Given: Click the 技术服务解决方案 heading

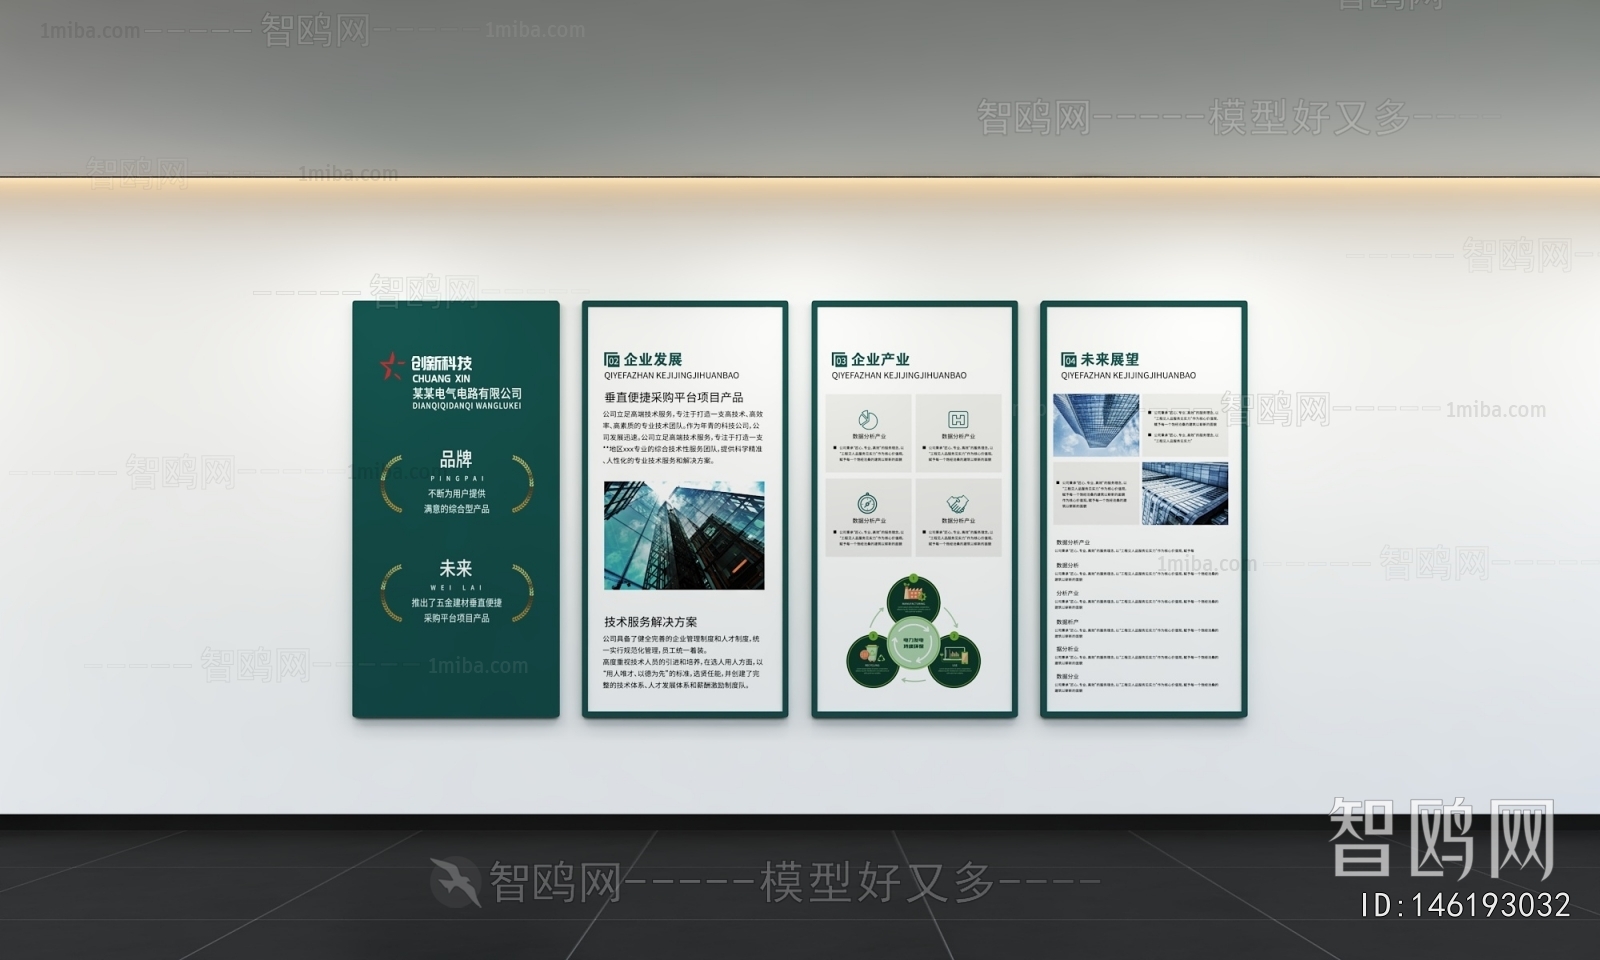Looking at the screenshot, I should pyautogui.click(x=651, y=622).
